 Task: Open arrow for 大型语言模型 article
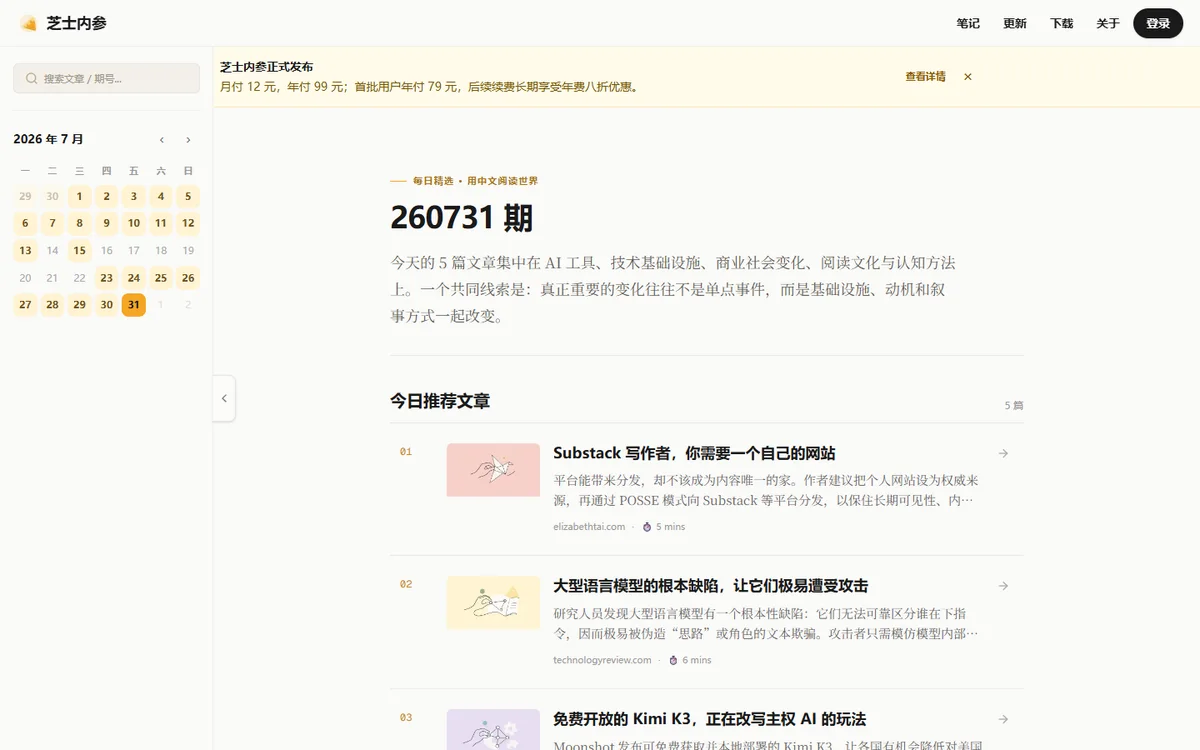(x=1003, y=586)
